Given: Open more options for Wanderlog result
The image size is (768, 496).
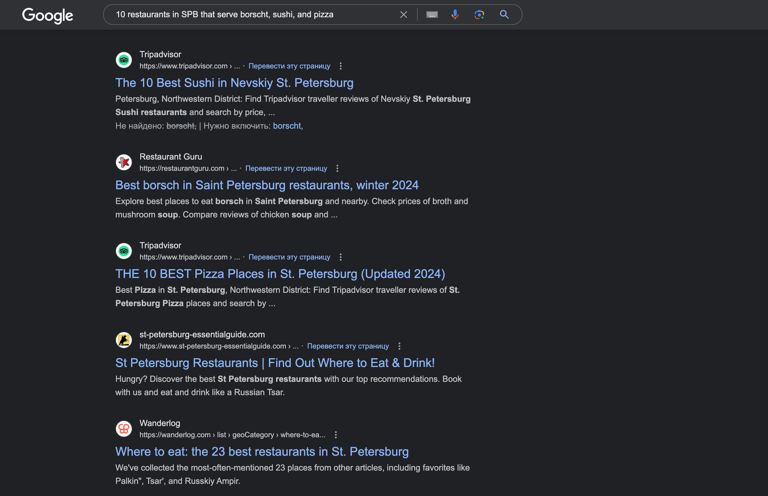Looking at the screenshot, I should (336, 435).
